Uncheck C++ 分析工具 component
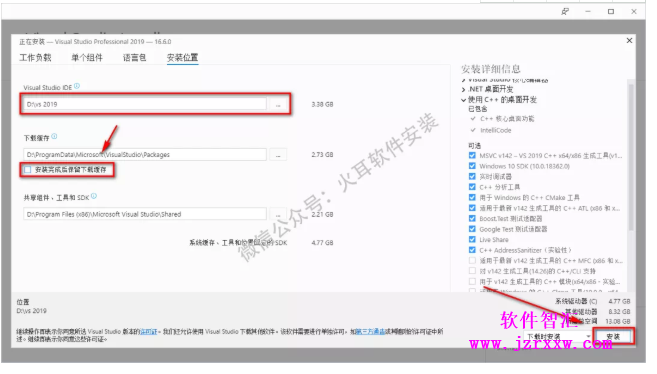 click(472, 187)
